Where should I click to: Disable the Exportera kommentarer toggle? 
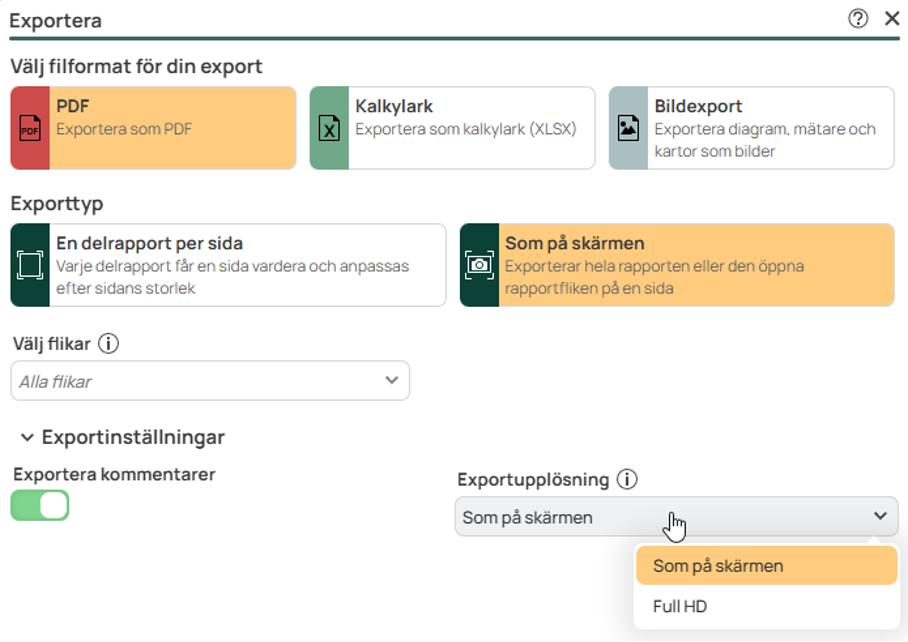pyautogui.click(x=39, y=505)
